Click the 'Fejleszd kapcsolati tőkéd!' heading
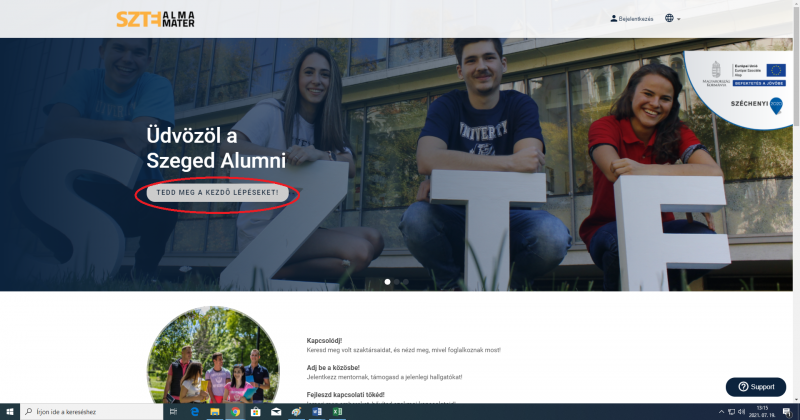Image resolution: width=800 pixels, height=420 pixels. click(x=345, y=394)
